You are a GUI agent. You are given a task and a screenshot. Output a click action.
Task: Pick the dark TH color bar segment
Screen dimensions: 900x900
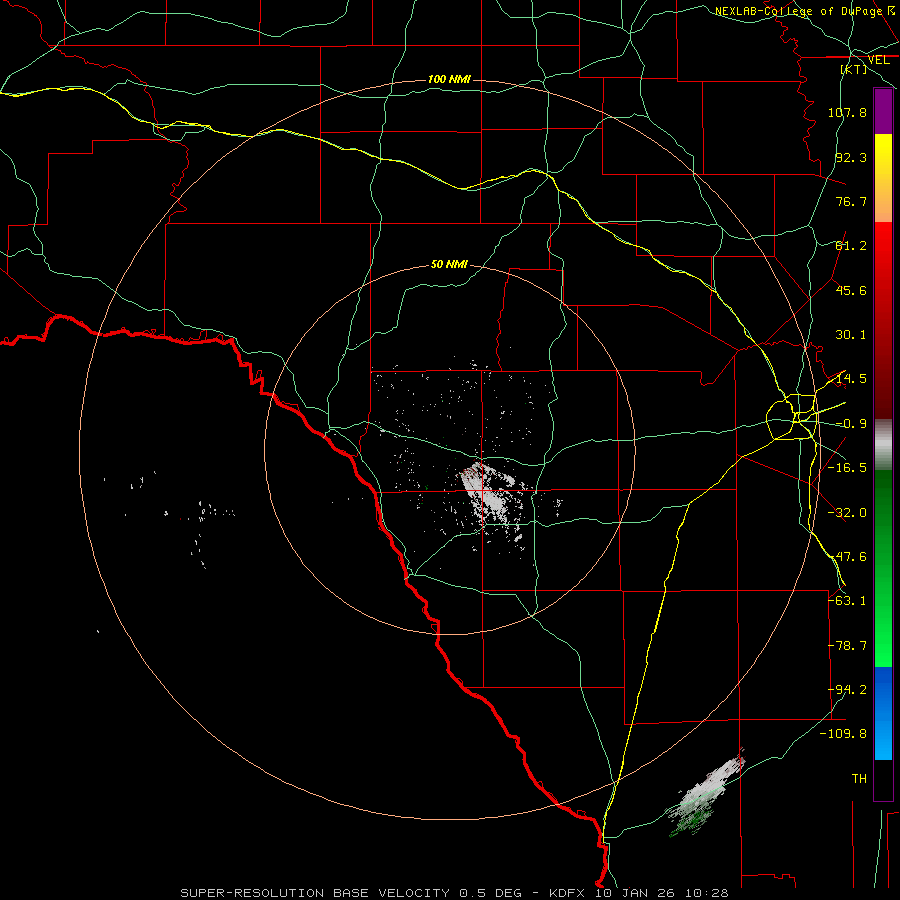click(x=883, y=779)
